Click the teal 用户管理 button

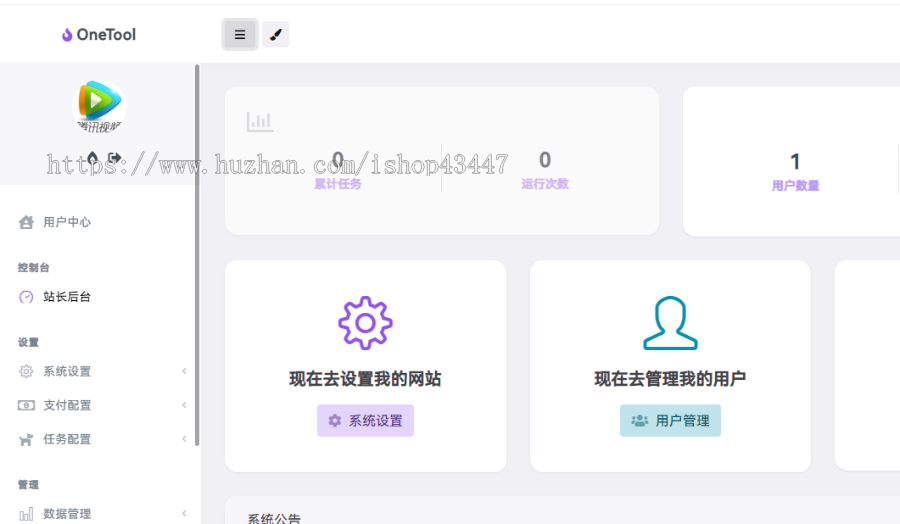coord(670,421)
